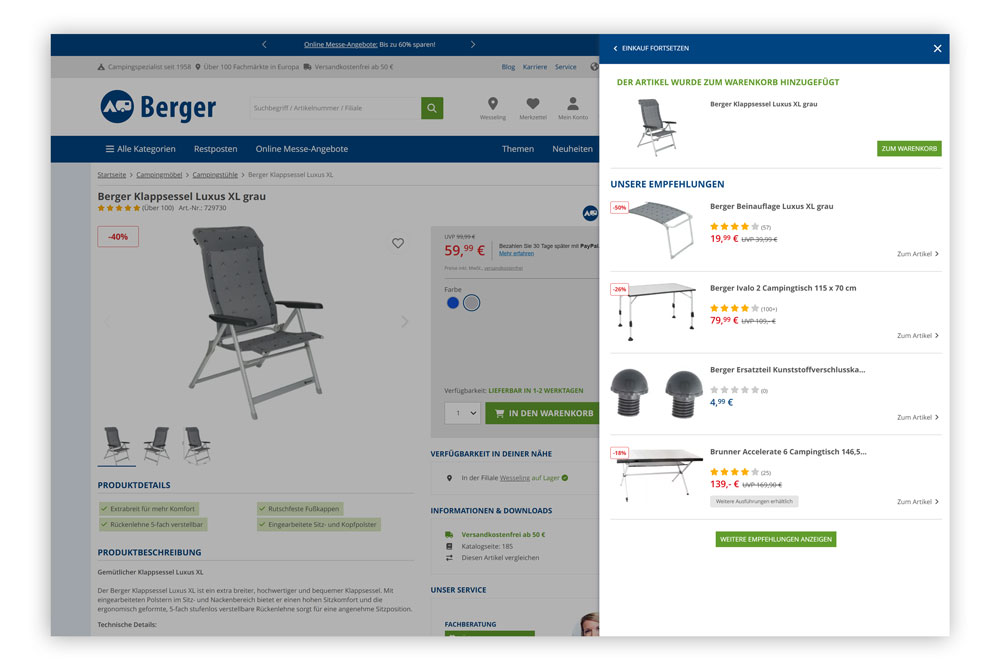Open the quantity dropdown
Viewport: 1000px width, 670px height.
tap(462, 413)
